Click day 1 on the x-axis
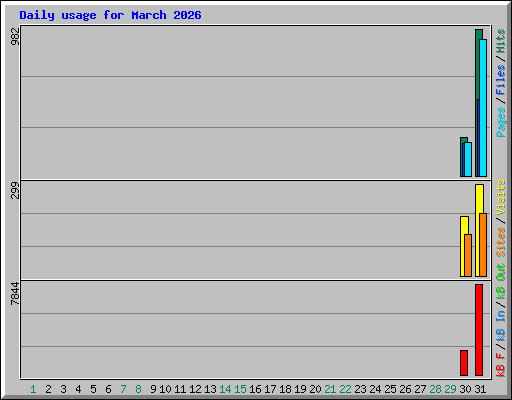The height and width of the screenshot is (400, 512). pos(33,389)
